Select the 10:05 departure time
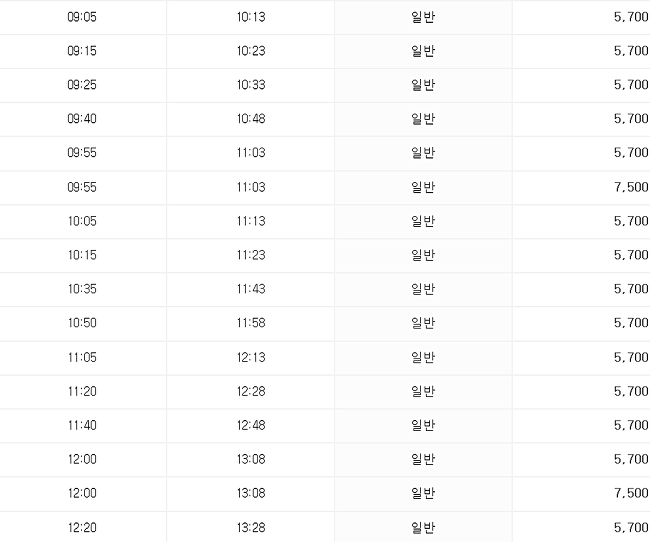This screenshot has height=542, width=650. click(82, 221)
